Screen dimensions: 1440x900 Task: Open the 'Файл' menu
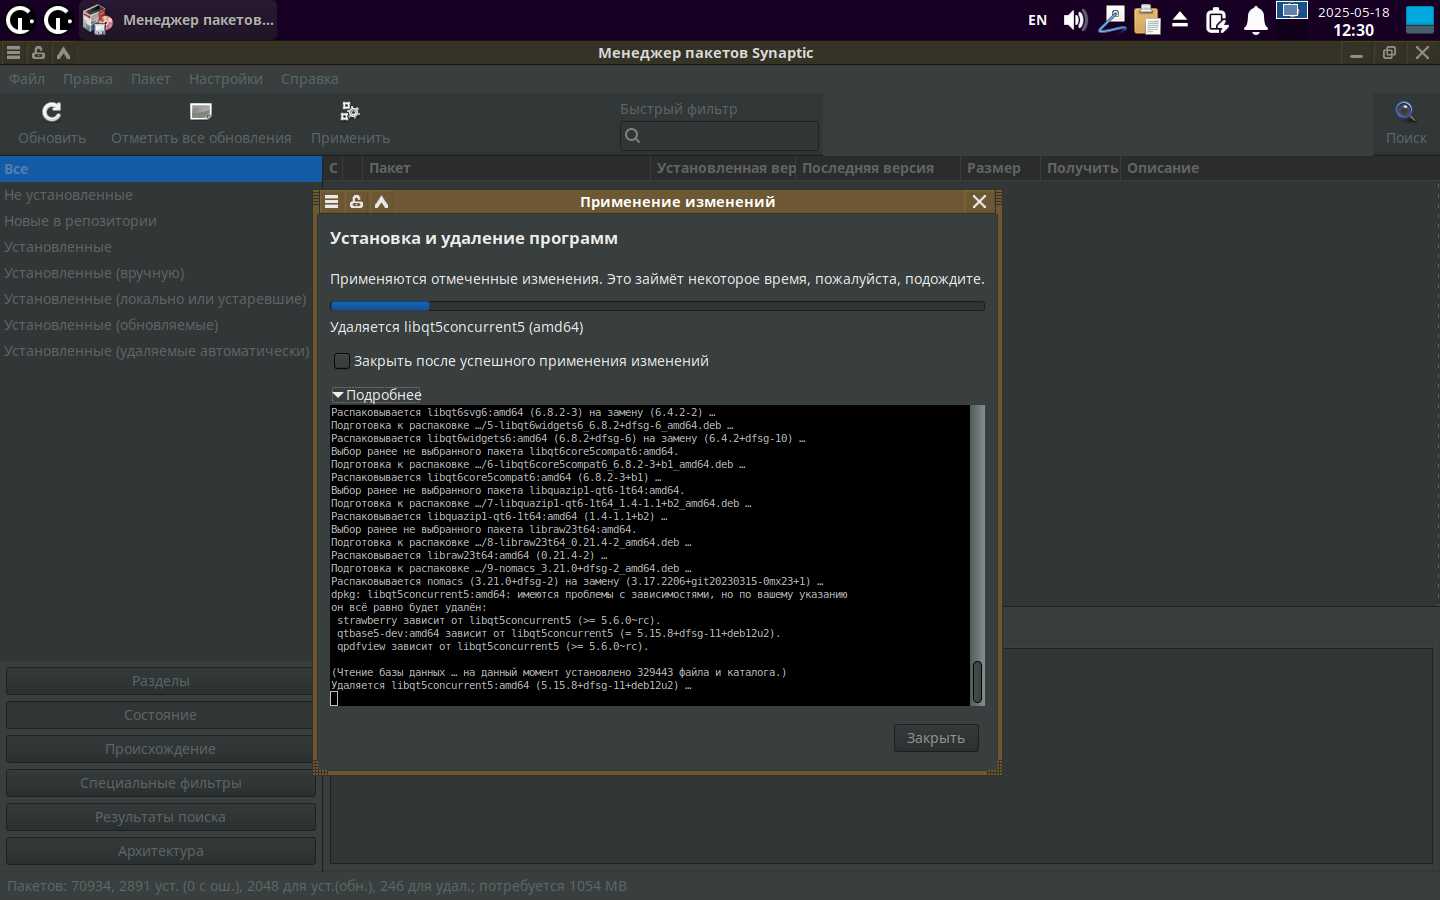pyautogui.click(x=27, y=79)
